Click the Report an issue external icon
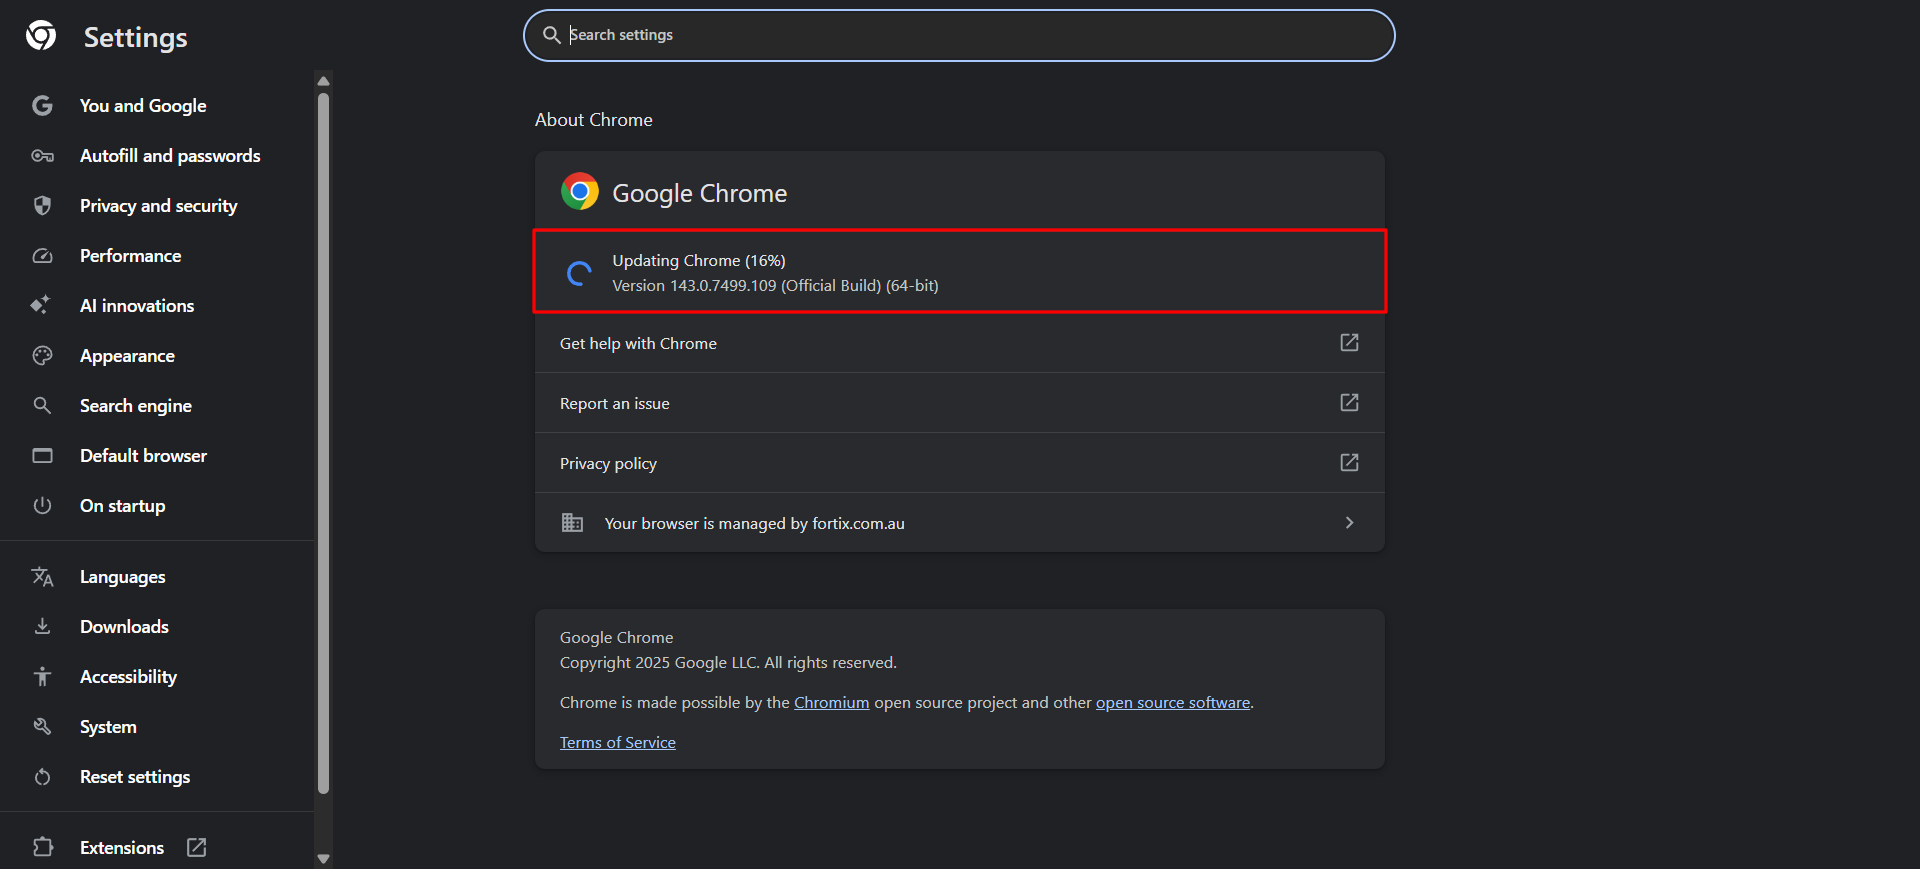Viewport: 1920px width, 869px height. point(1349,403)
